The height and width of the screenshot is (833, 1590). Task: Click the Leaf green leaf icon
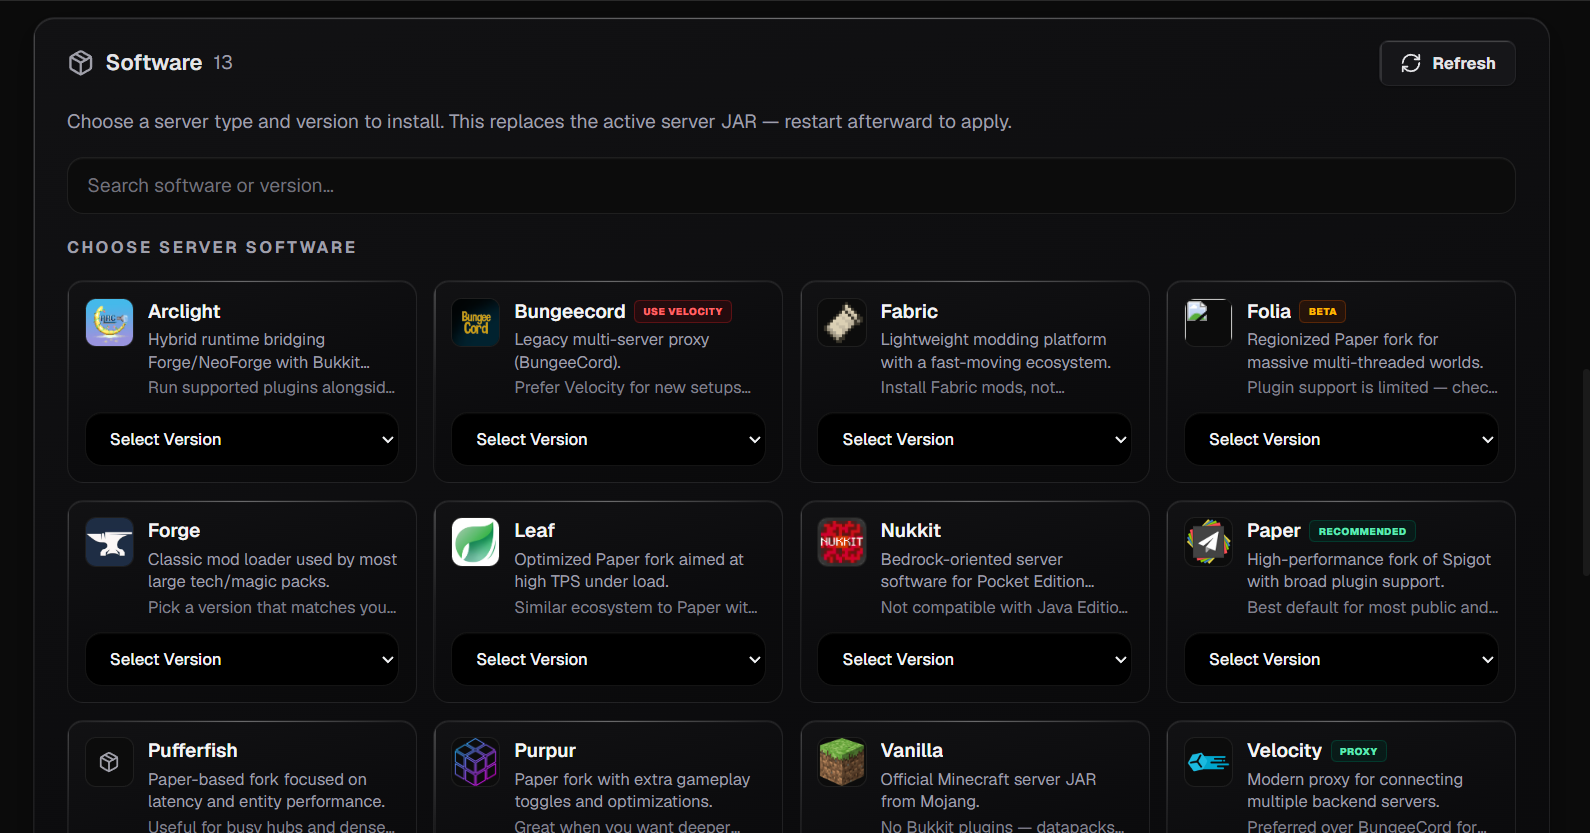click(x=476, y=542)
